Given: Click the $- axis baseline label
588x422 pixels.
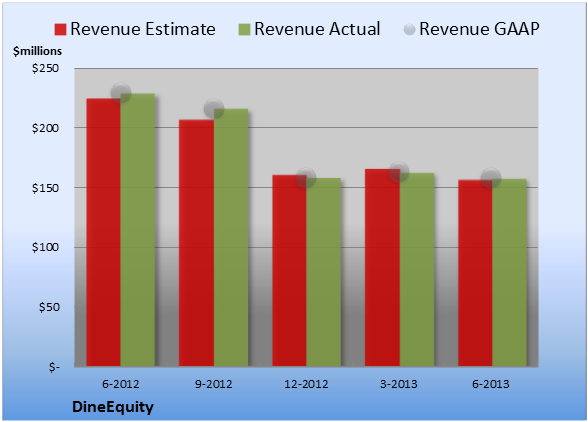Looking at the screenshot, I should point(54,367).
